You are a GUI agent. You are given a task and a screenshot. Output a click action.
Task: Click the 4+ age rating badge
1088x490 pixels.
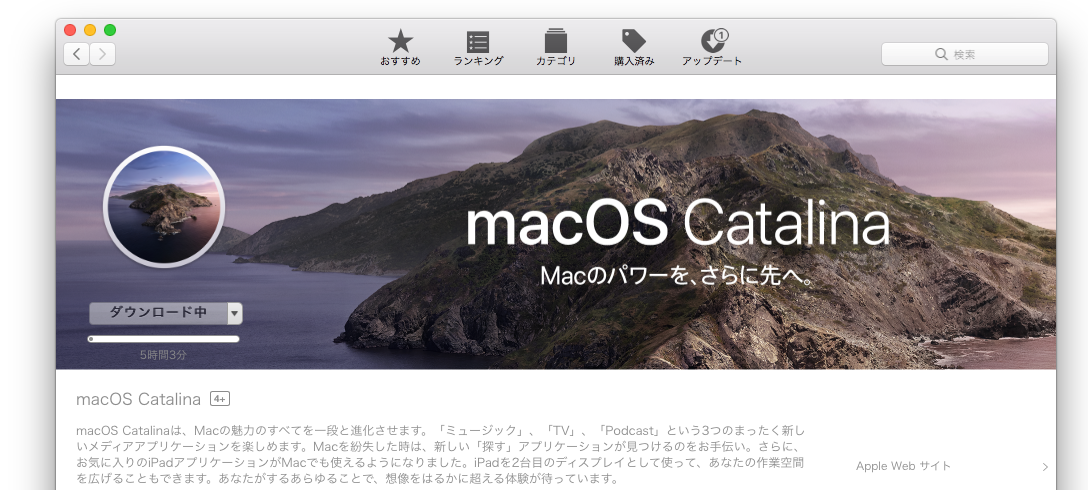220,399
